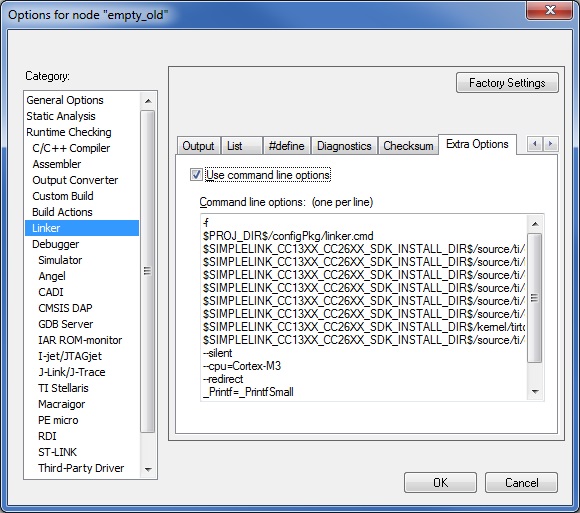Image resolution: width=580 pixels, height=513 pixels.
Task: Select RDI category
Action: [47, 436]
